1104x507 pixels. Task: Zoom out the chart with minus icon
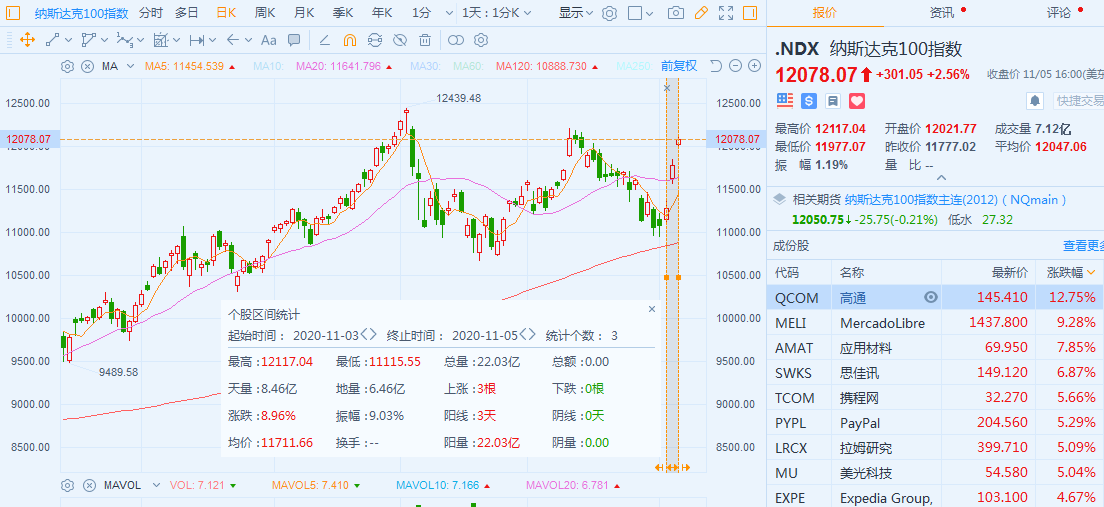pyautogui.click(x=736, y=66)
